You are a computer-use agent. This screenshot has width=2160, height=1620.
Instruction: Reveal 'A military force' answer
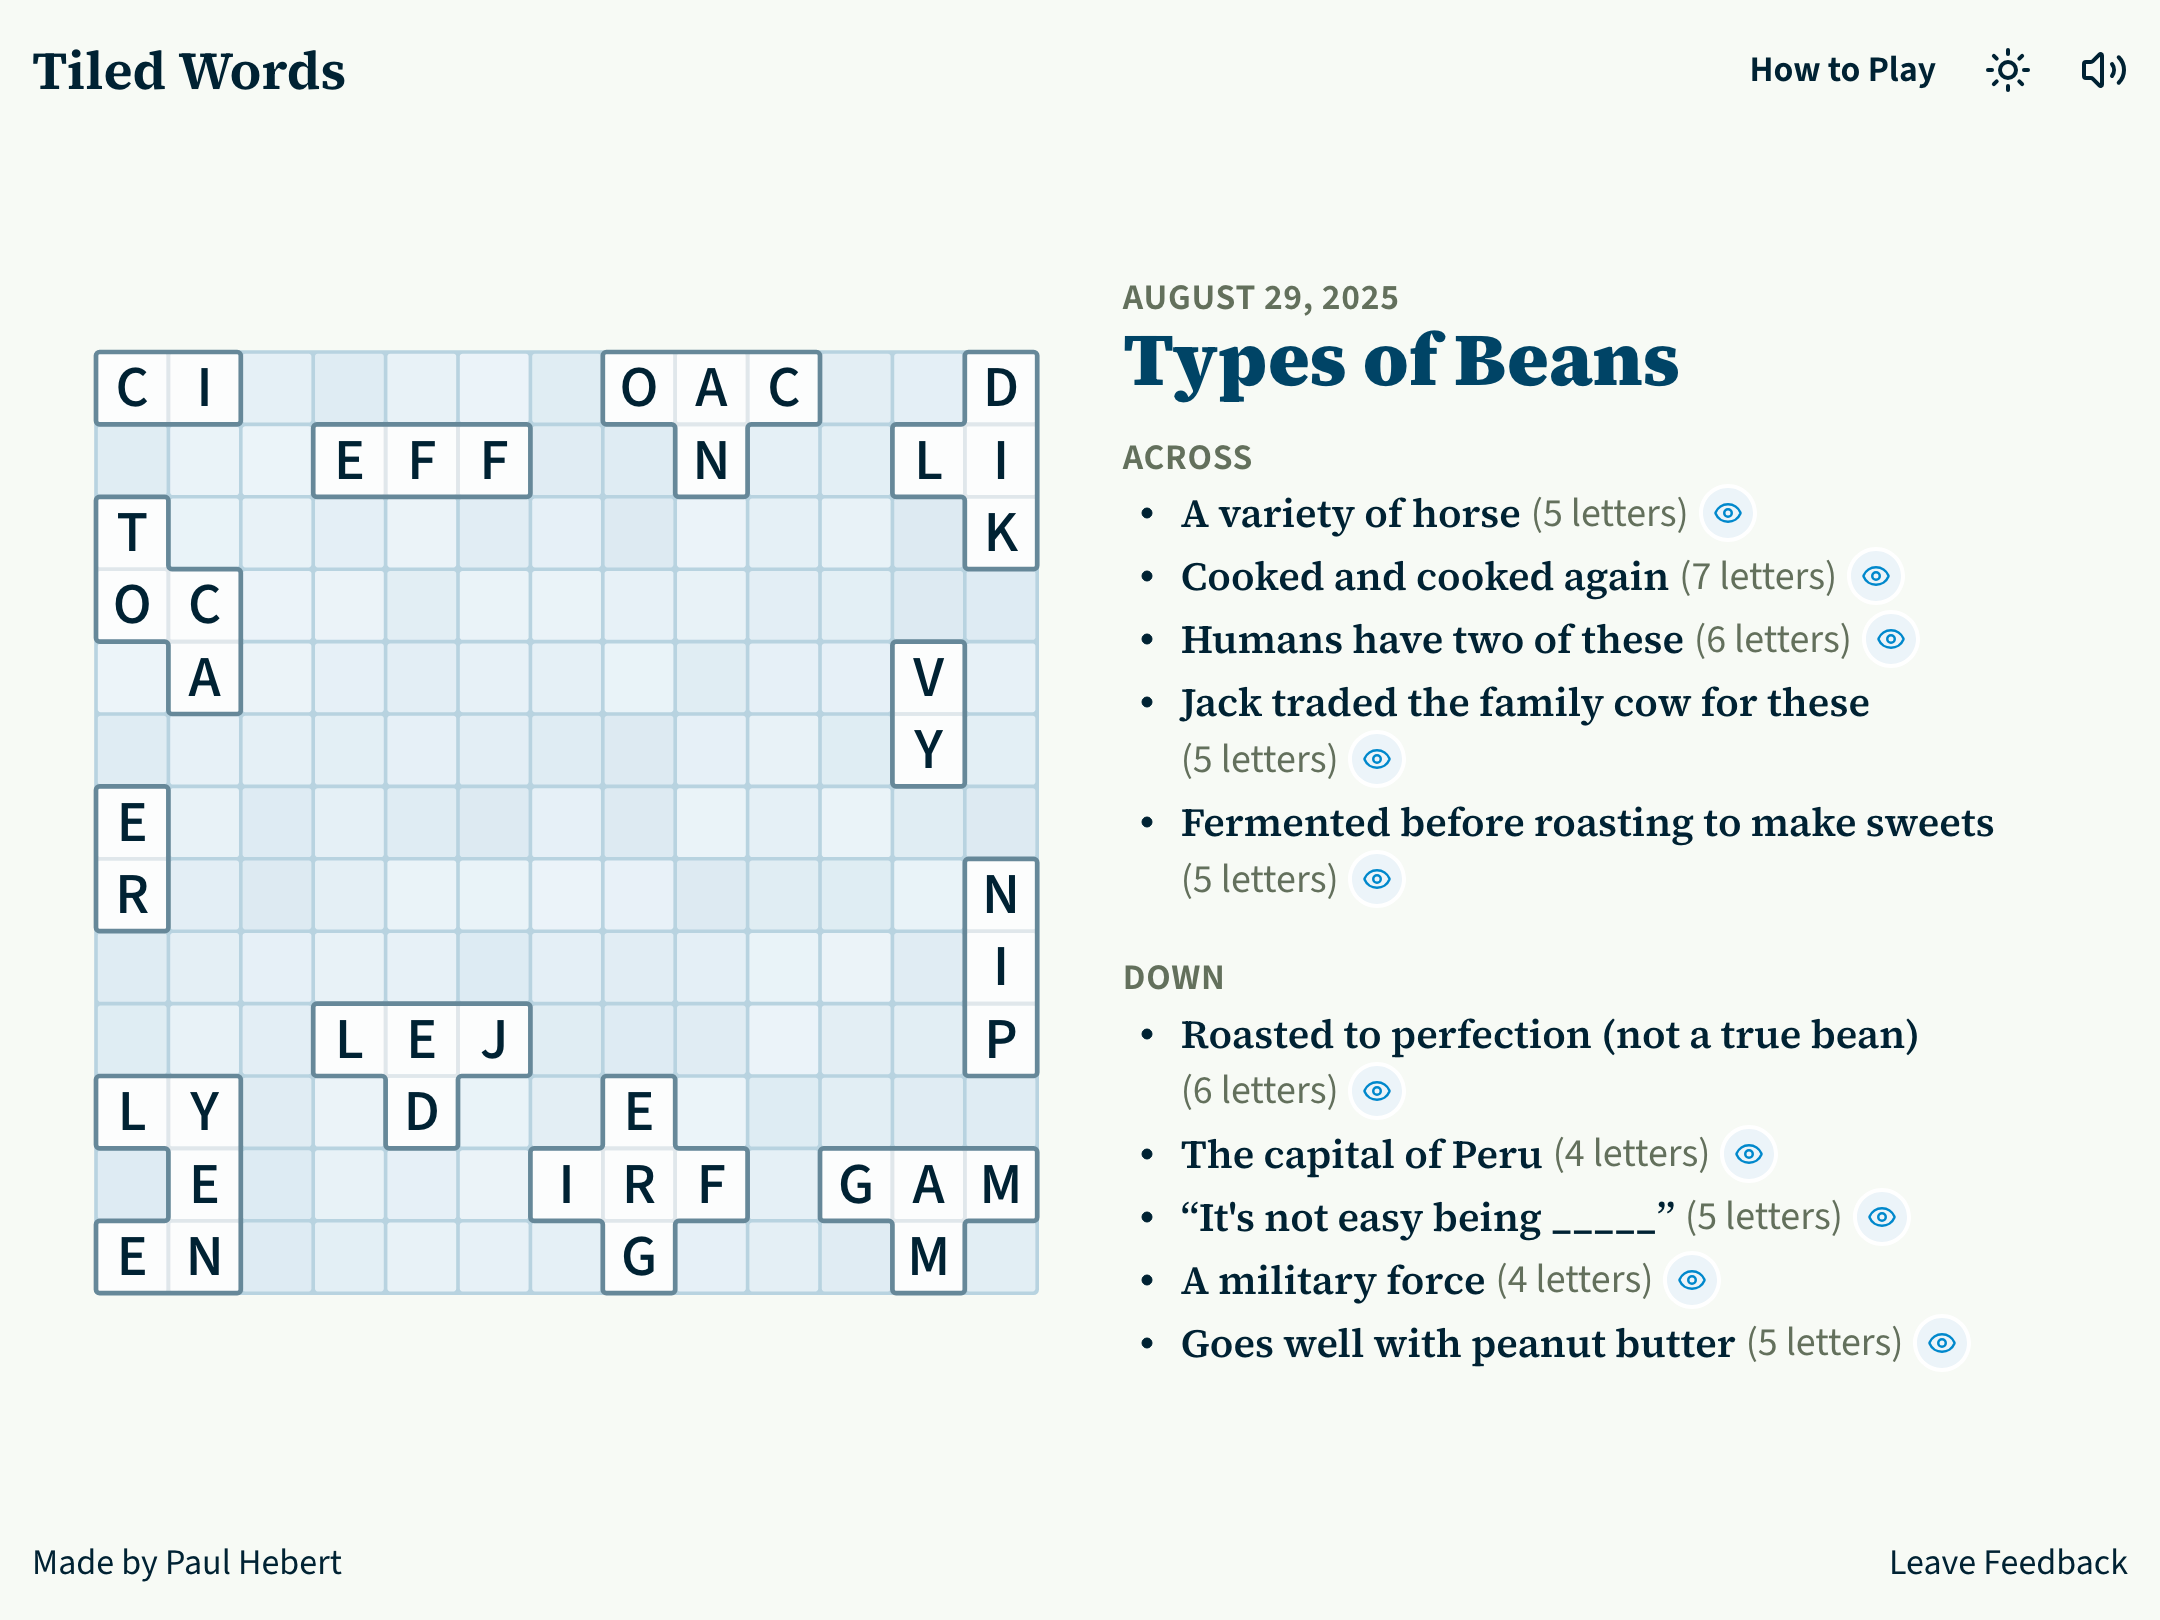pos(1691,1280)
